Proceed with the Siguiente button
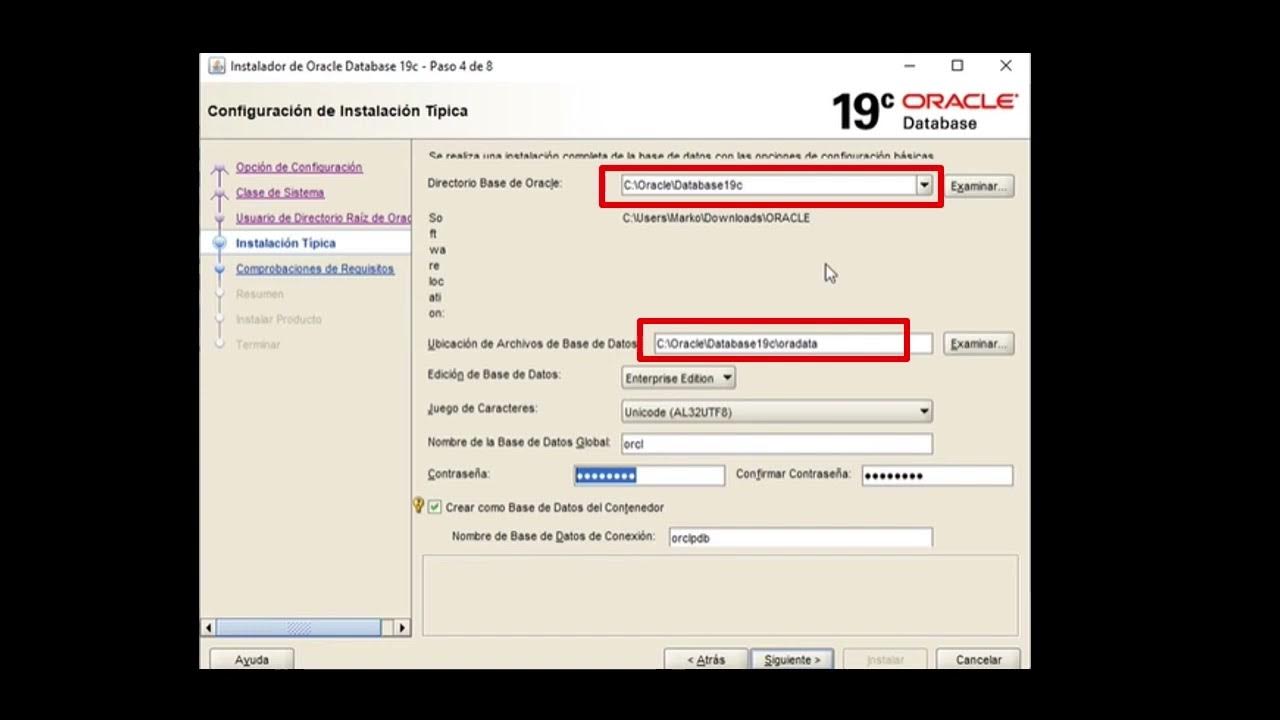Viewport: 1280px width, 720px height. tap(792, 659)
